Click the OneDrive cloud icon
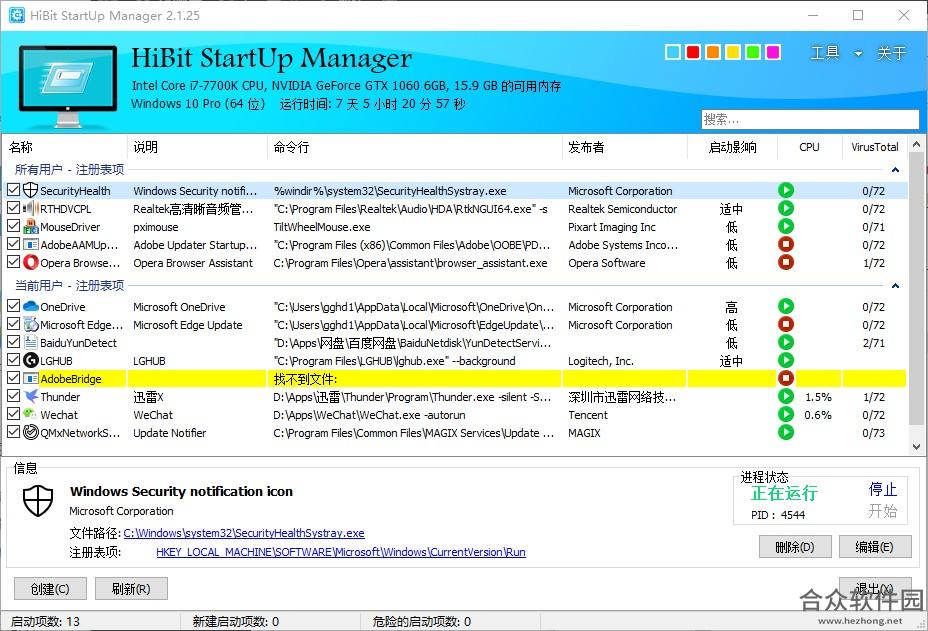 [31, 307]
